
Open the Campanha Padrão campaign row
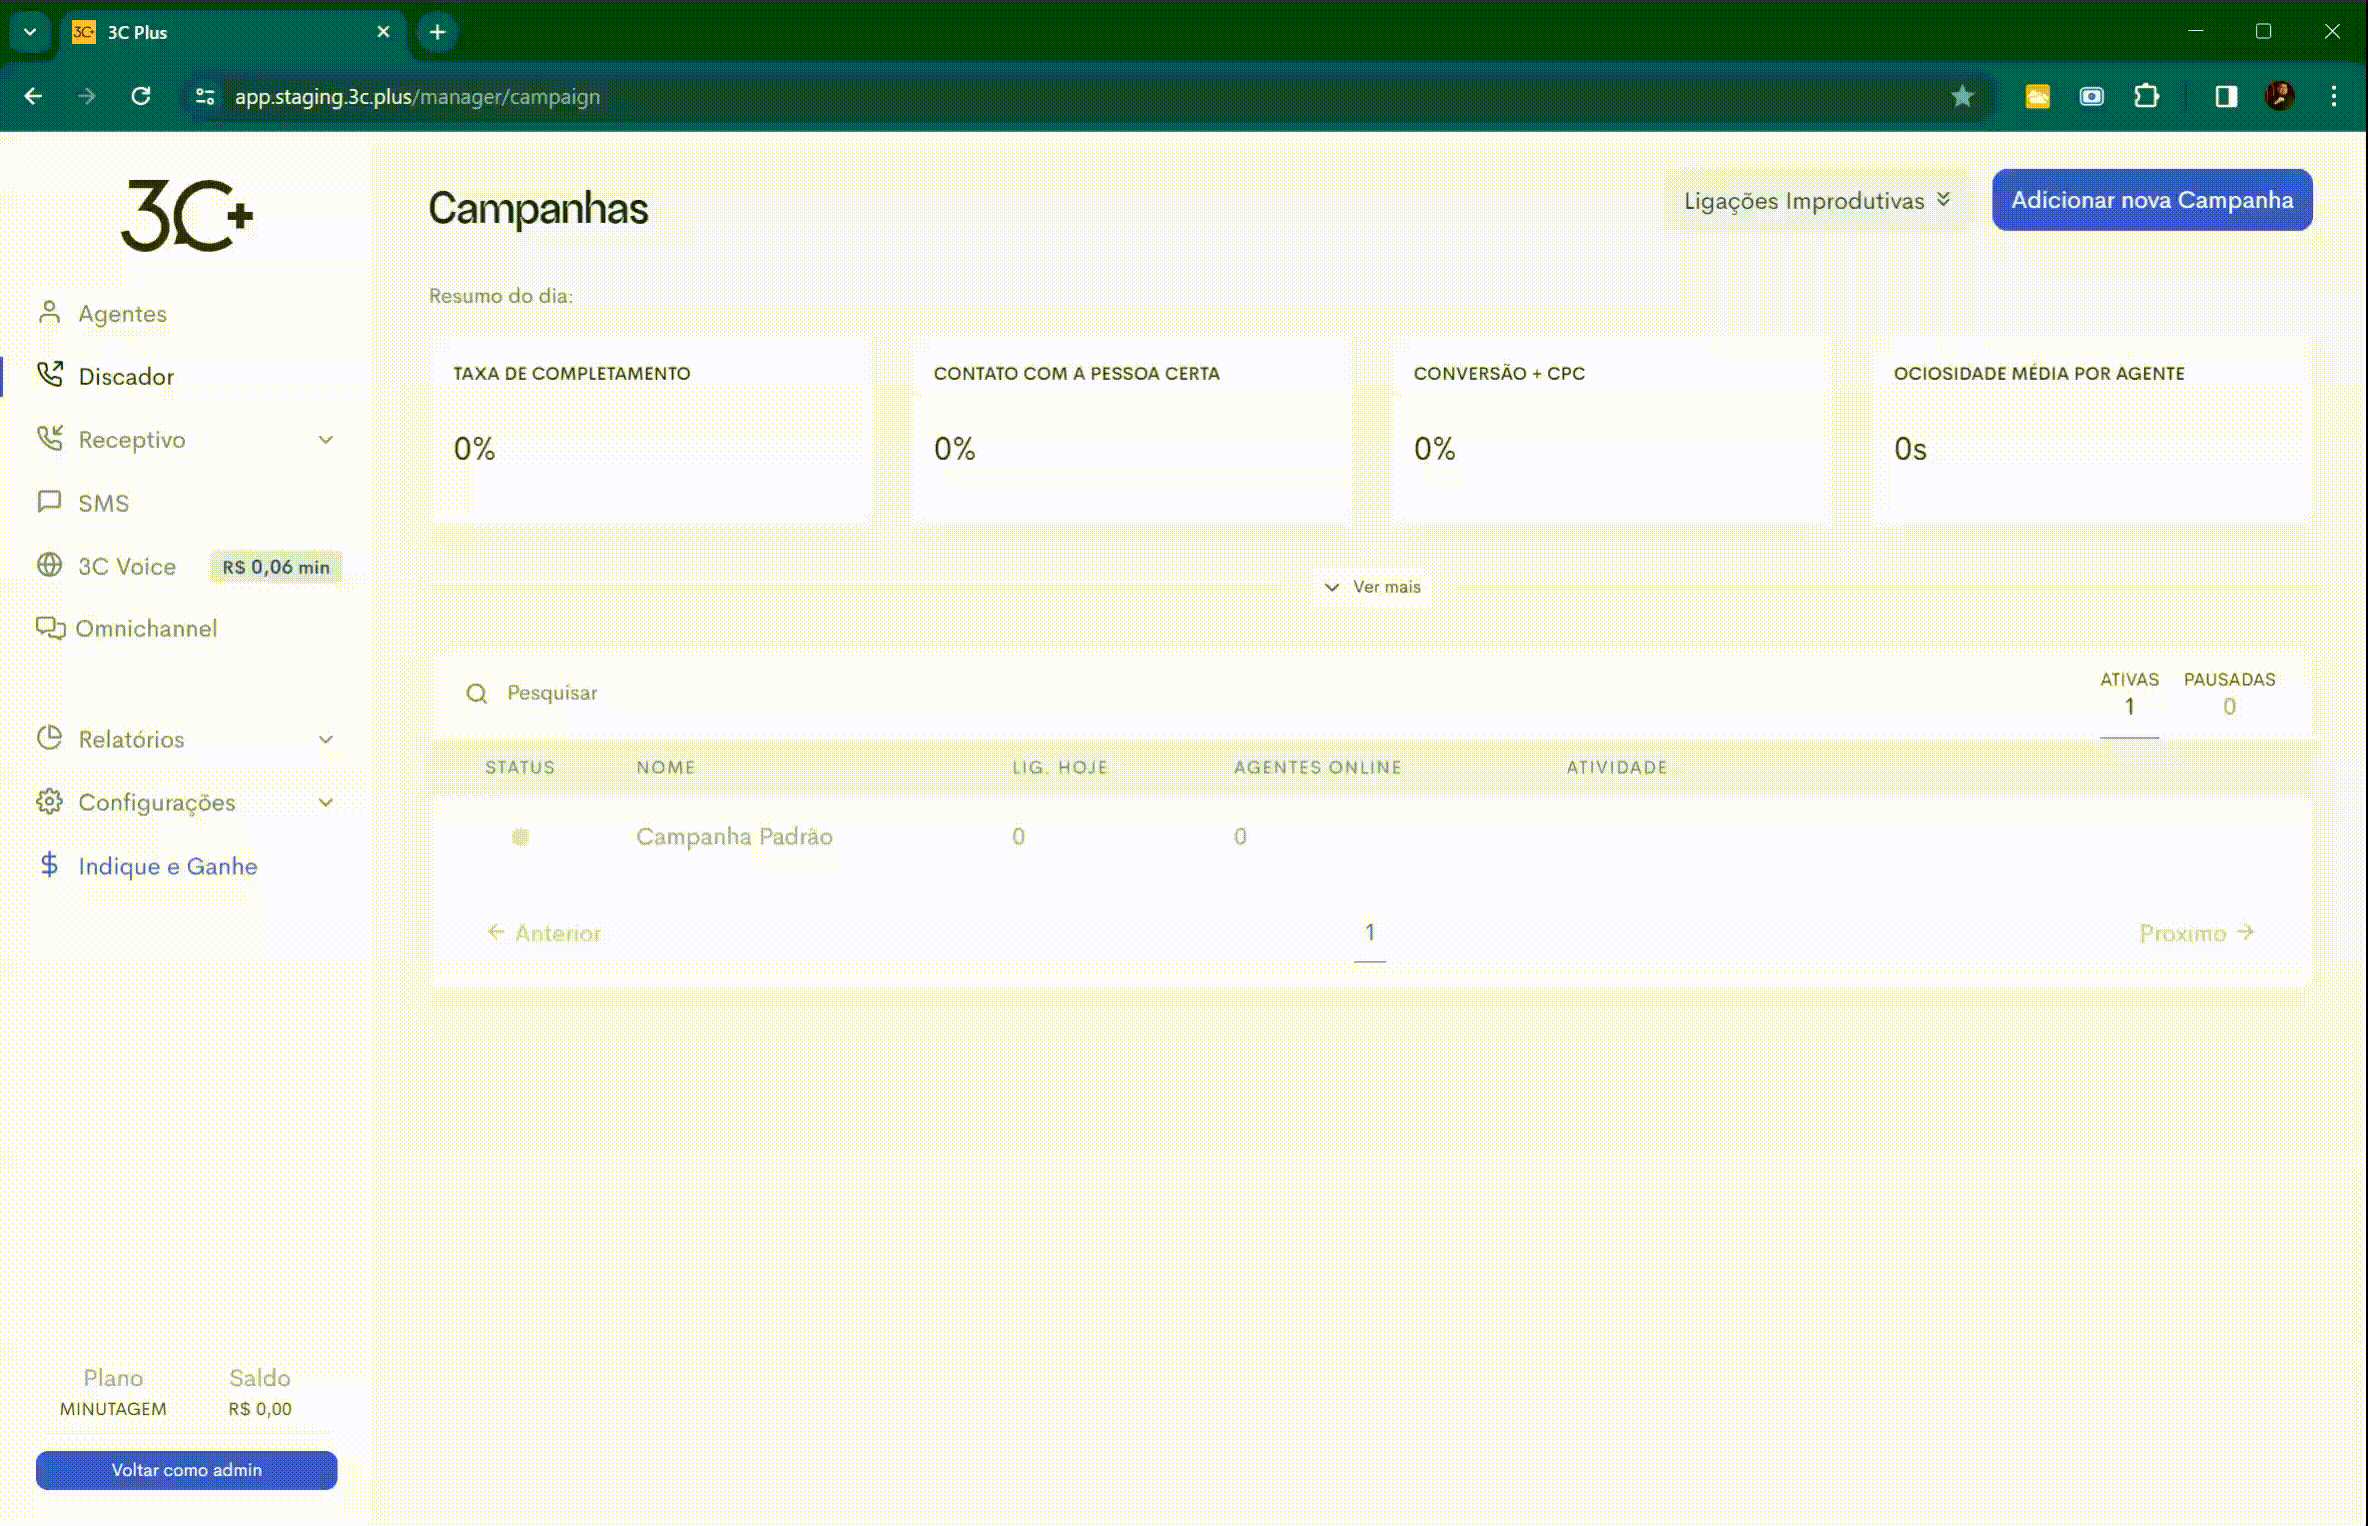[1370, 836]
